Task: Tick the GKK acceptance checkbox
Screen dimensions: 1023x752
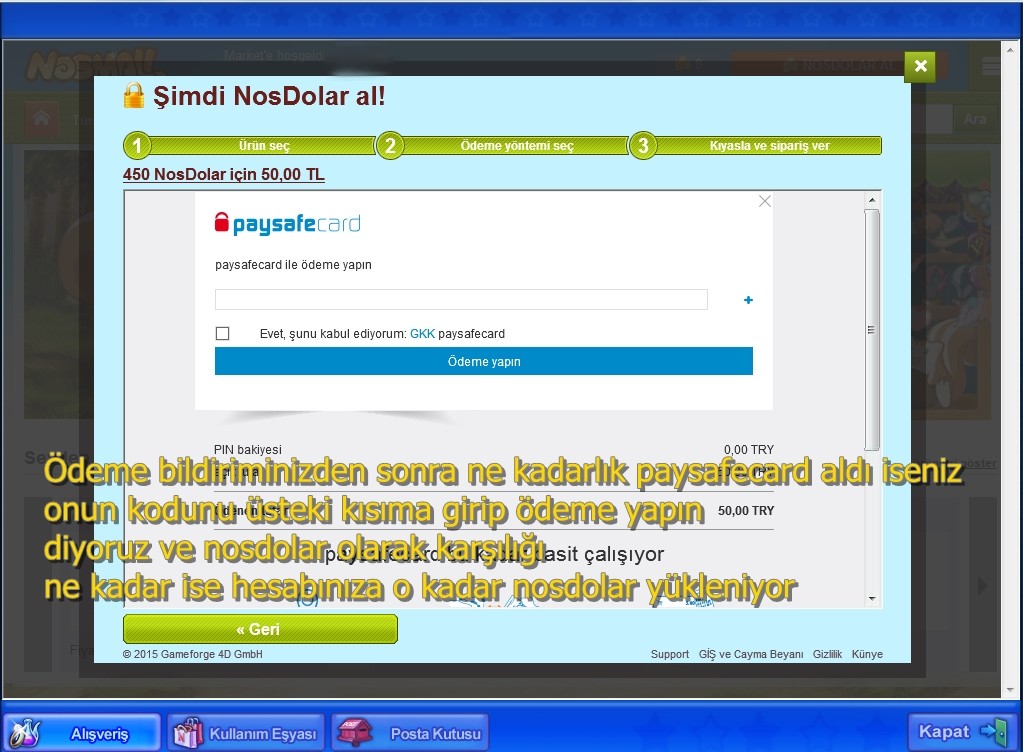Action: pos(222,333)
